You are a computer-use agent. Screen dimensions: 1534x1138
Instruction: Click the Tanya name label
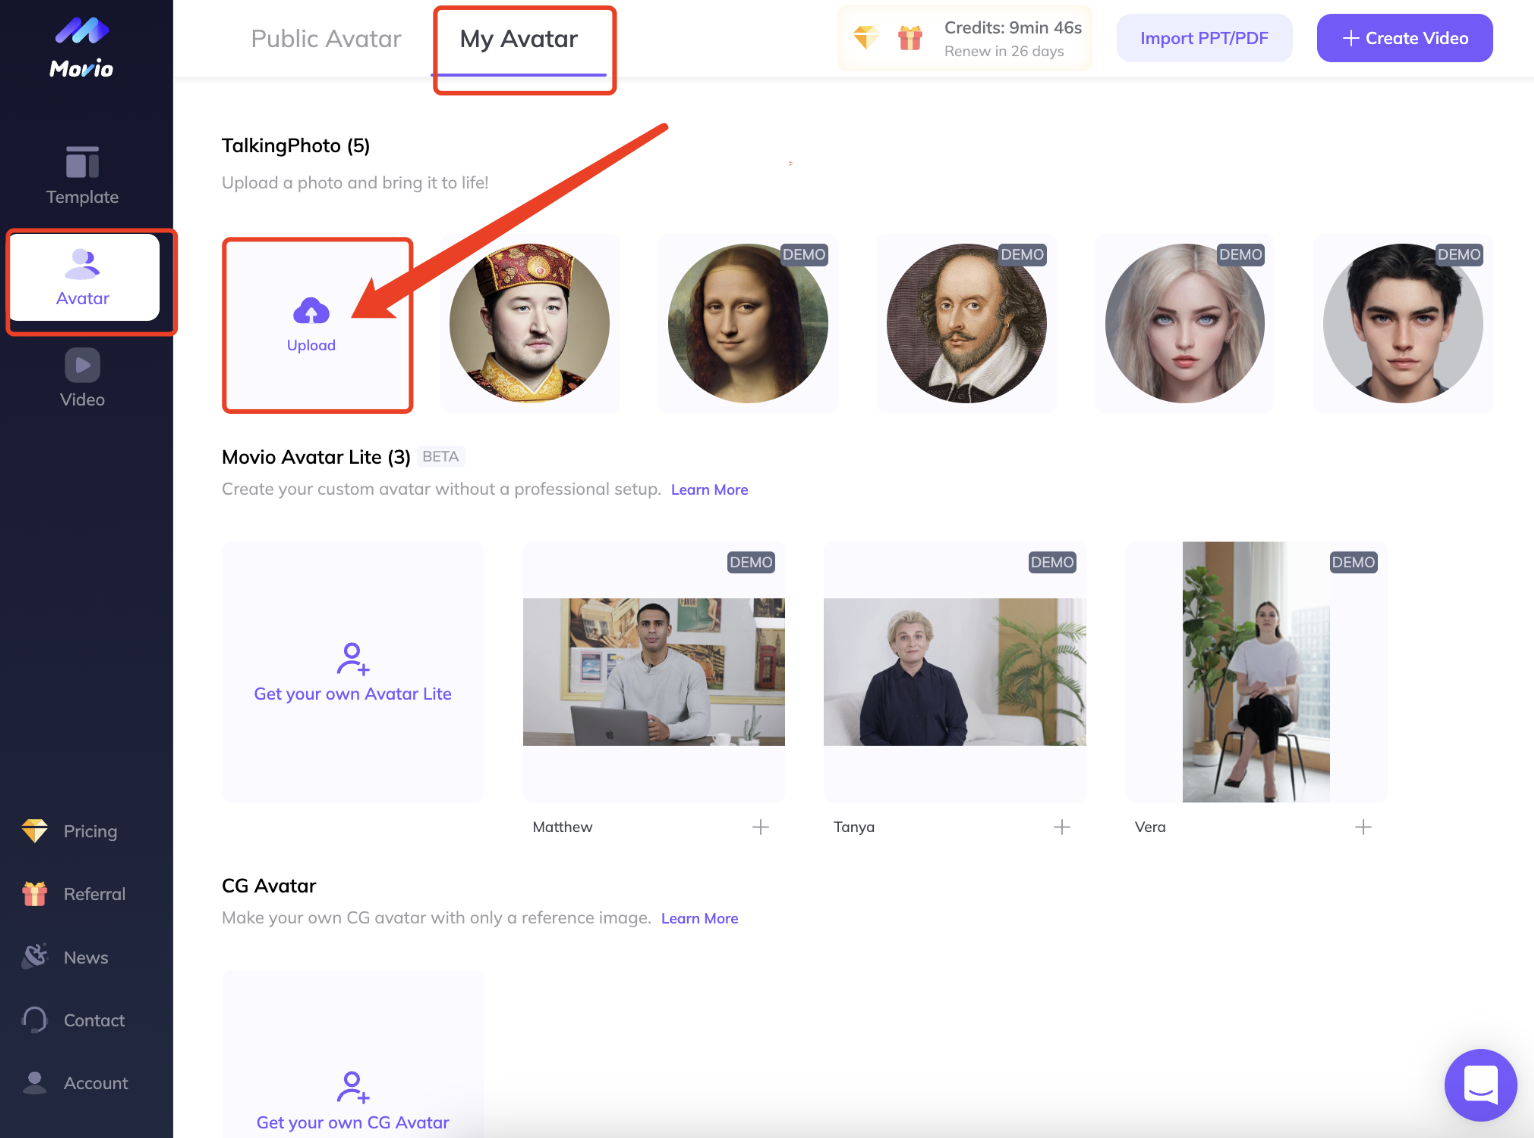[854, 827]
